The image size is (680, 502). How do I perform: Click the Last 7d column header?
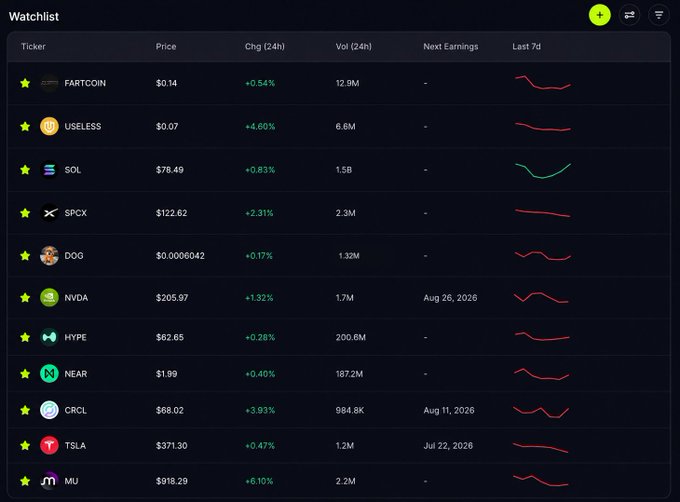[526, 46]
